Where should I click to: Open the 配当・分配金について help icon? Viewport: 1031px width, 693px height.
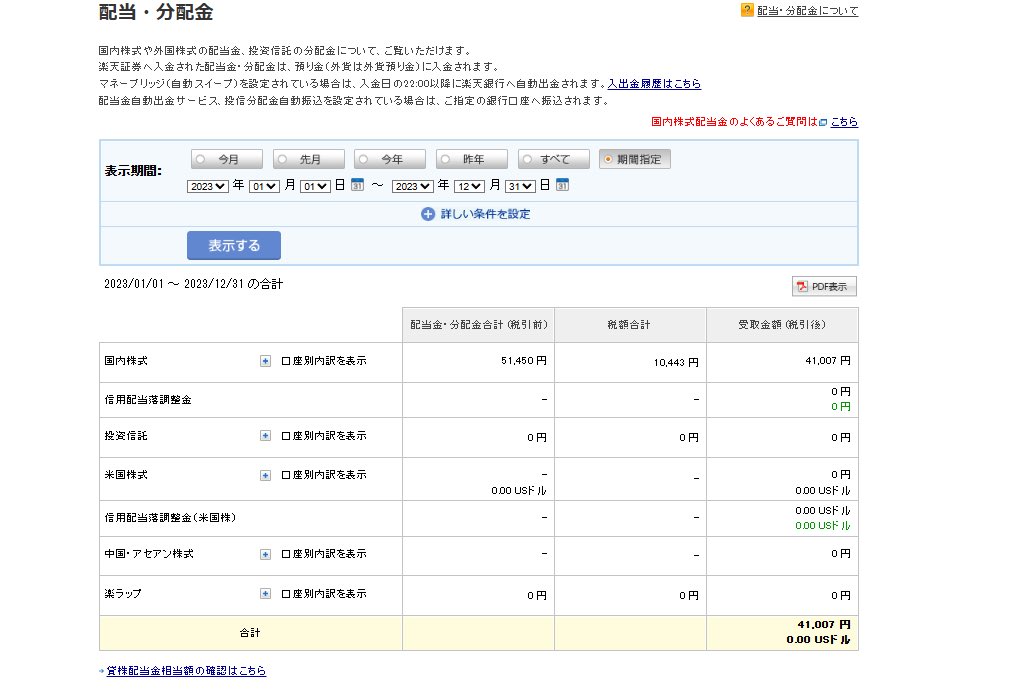tap(747, 10)
